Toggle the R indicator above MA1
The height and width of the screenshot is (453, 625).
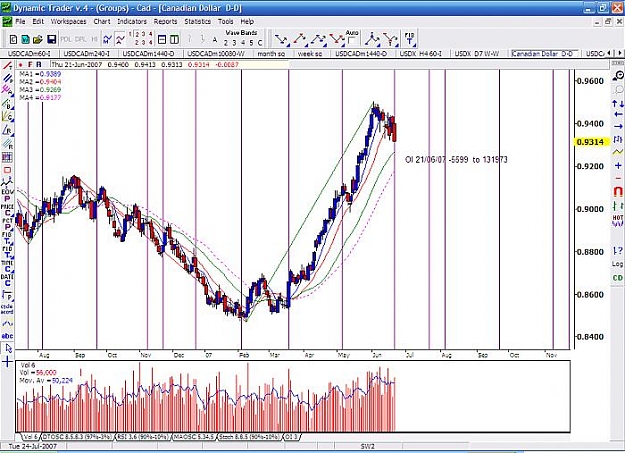[39, 65]
